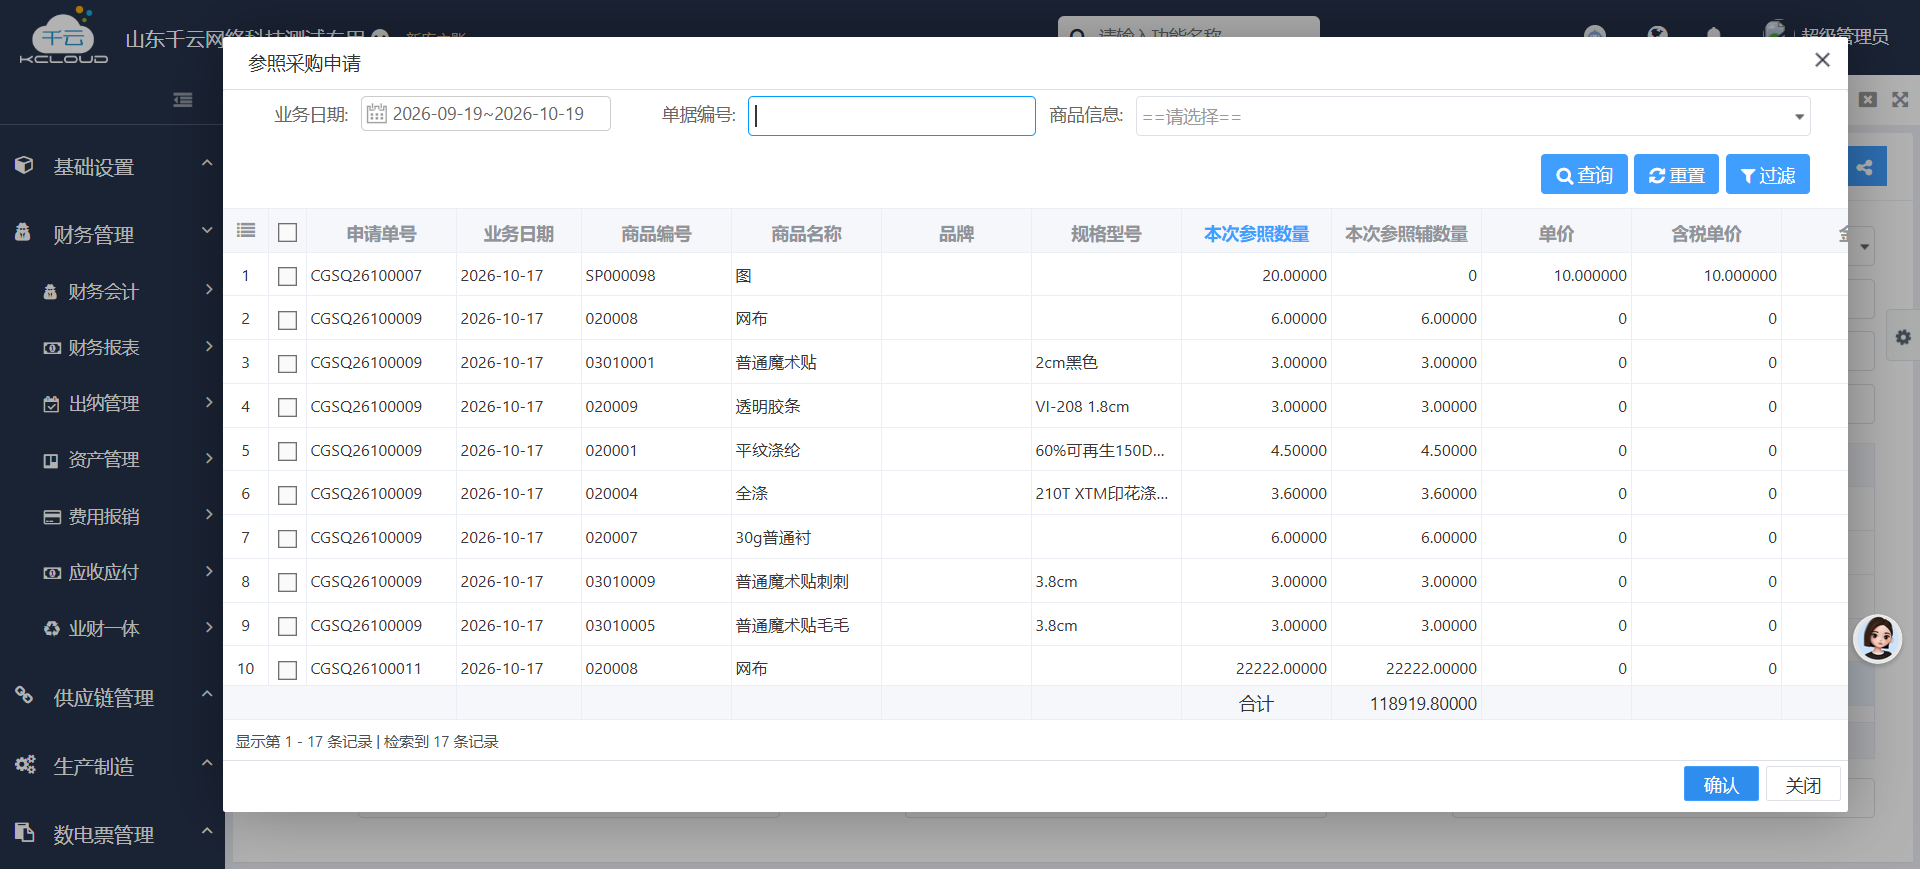
Task: Click the 业务日期 date range field
Action: coord(486,114)
